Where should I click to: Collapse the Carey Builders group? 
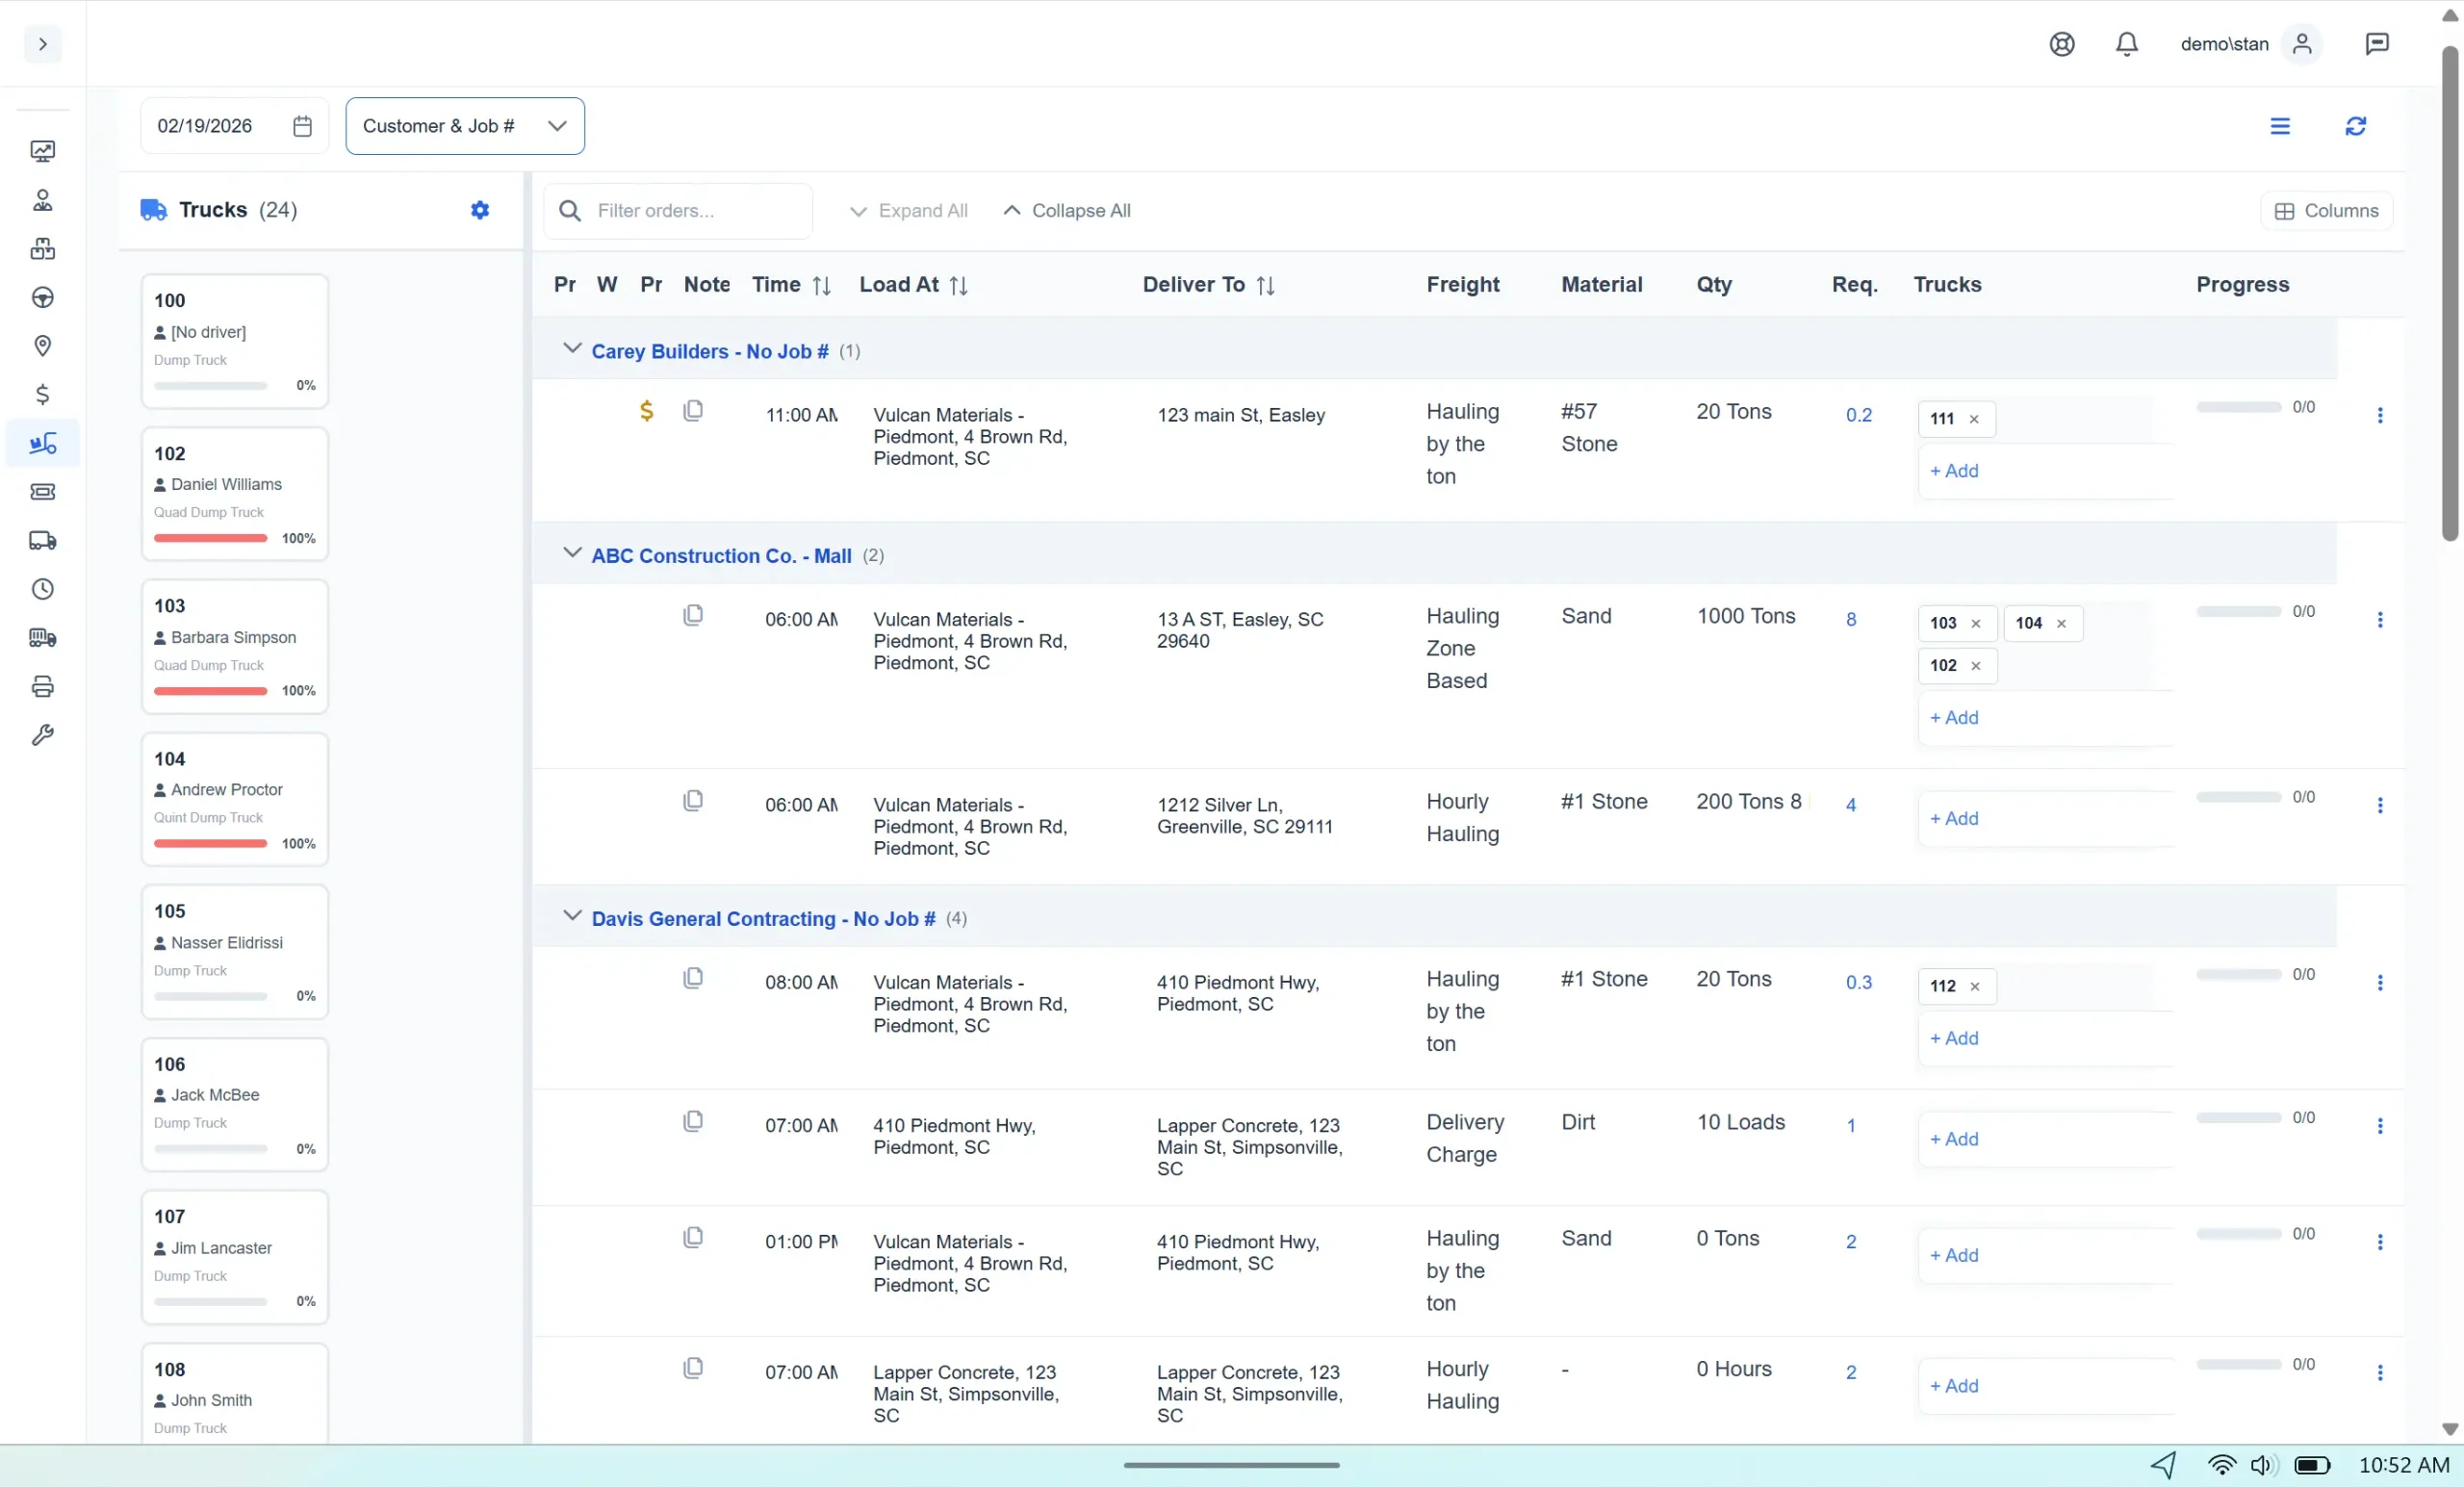coord(572,349)
